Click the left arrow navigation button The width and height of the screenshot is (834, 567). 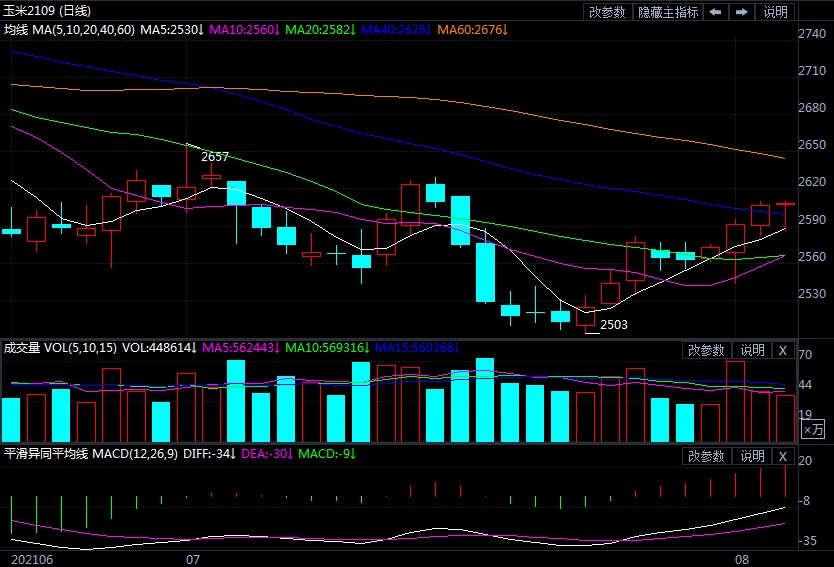pos(716,12)
